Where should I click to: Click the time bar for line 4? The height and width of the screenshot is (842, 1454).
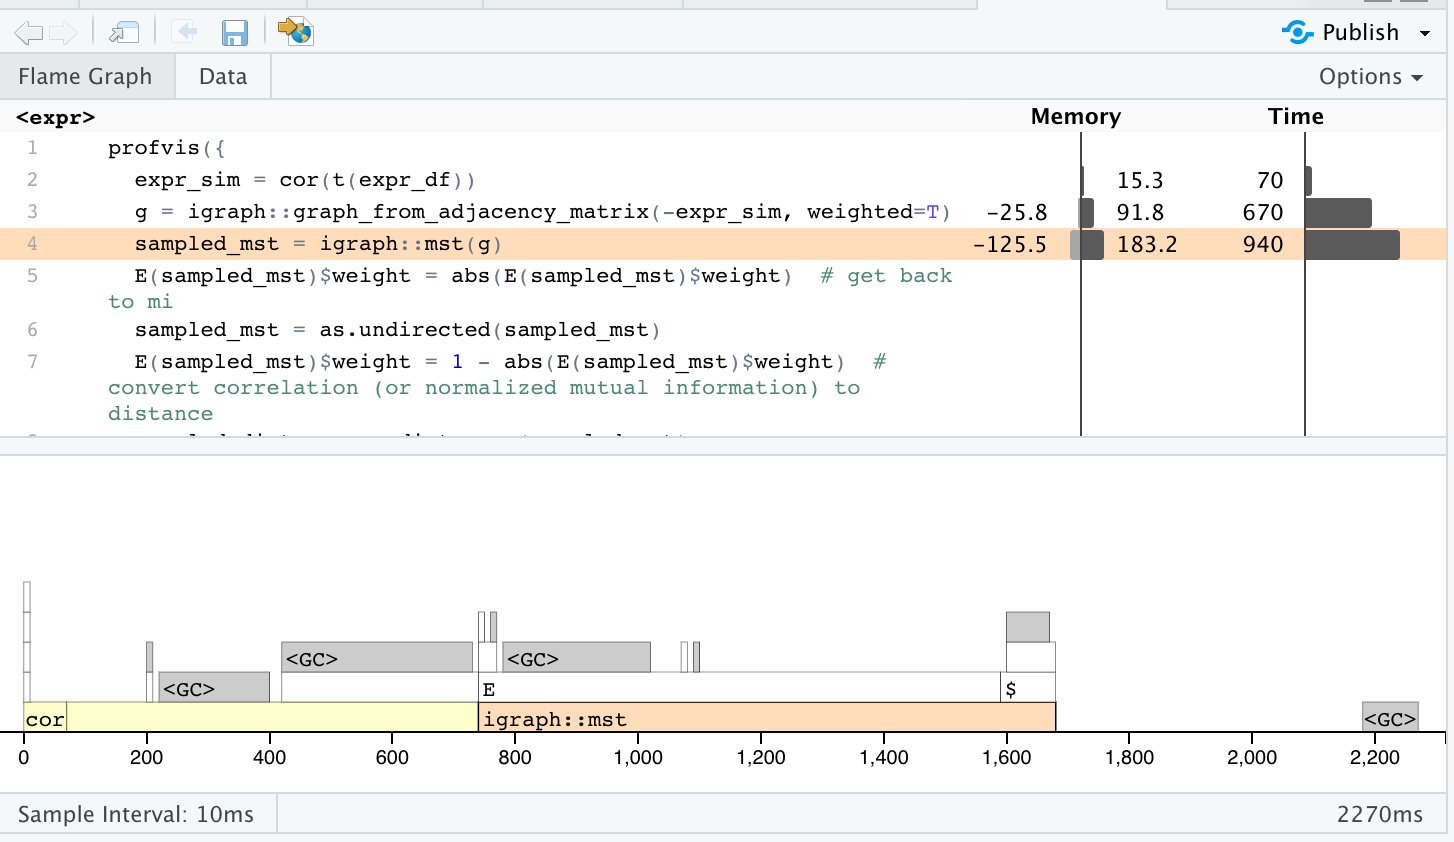(x=1352, y=244)
